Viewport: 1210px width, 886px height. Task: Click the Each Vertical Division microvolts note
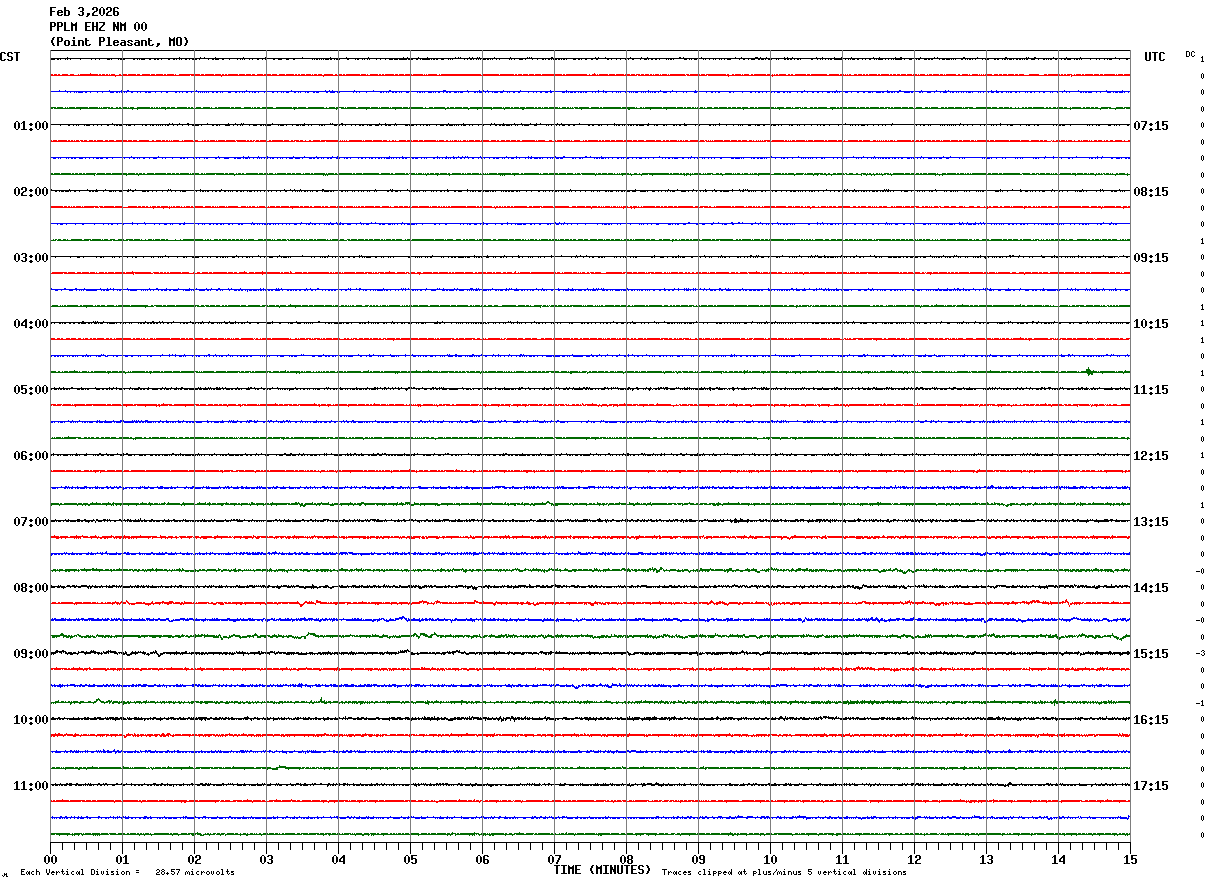(x=127, y=873)
